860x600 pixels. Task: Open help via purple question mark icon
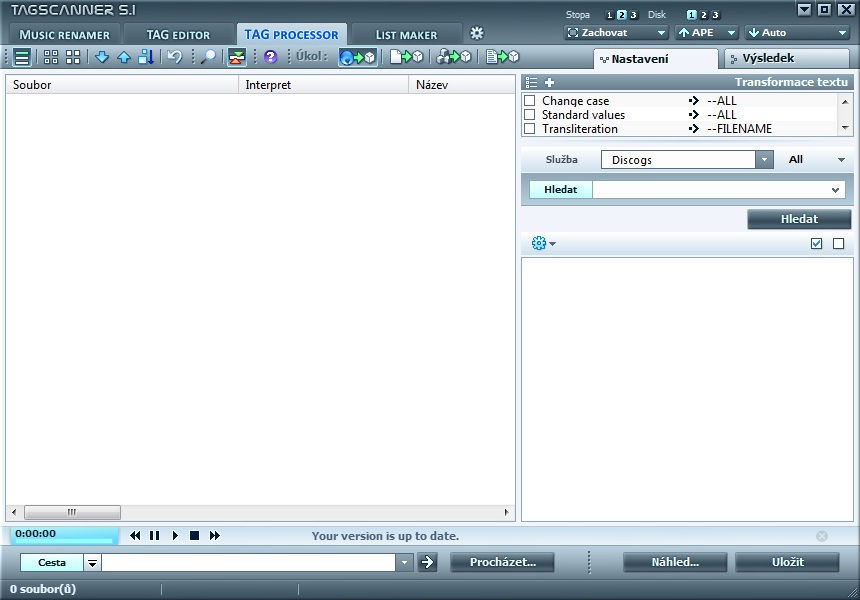pyautogui.click(x=270, y=57)
